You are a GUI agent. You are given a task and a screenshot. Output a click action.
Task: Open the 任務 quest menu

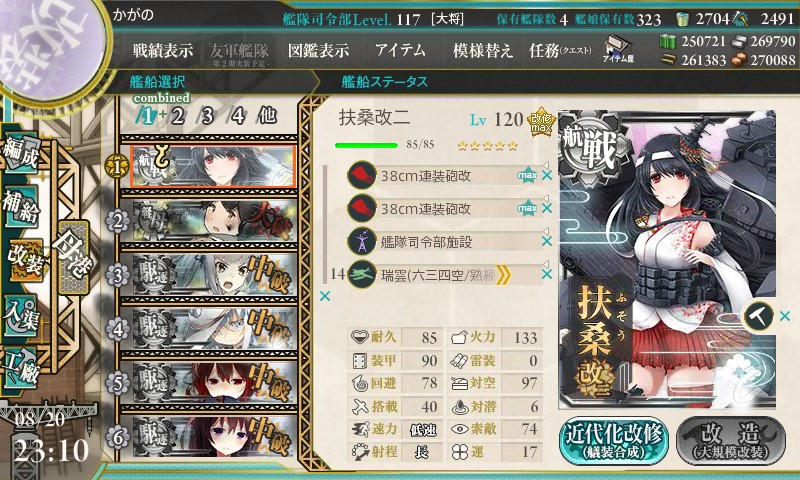coord(560,50)
